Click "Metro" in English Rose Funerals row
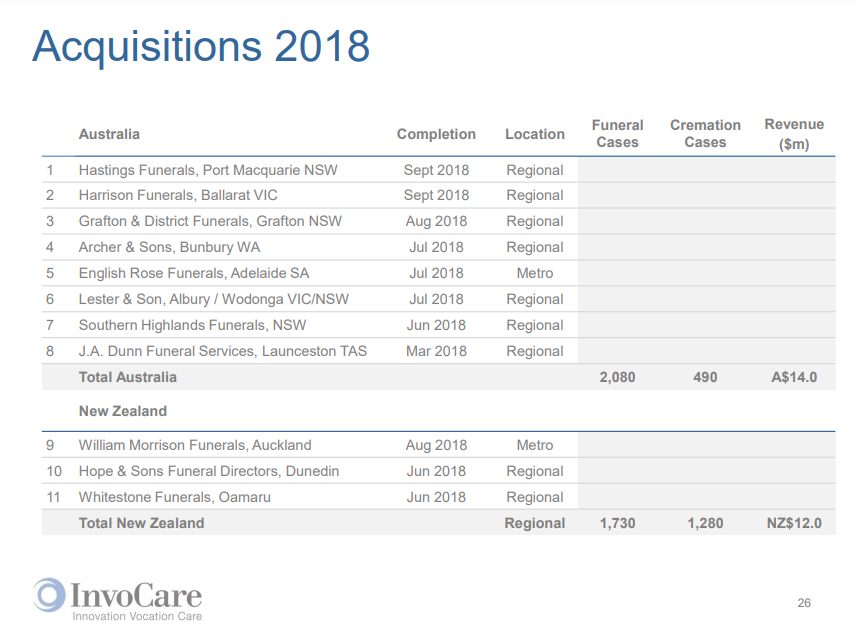 [535, 273]
